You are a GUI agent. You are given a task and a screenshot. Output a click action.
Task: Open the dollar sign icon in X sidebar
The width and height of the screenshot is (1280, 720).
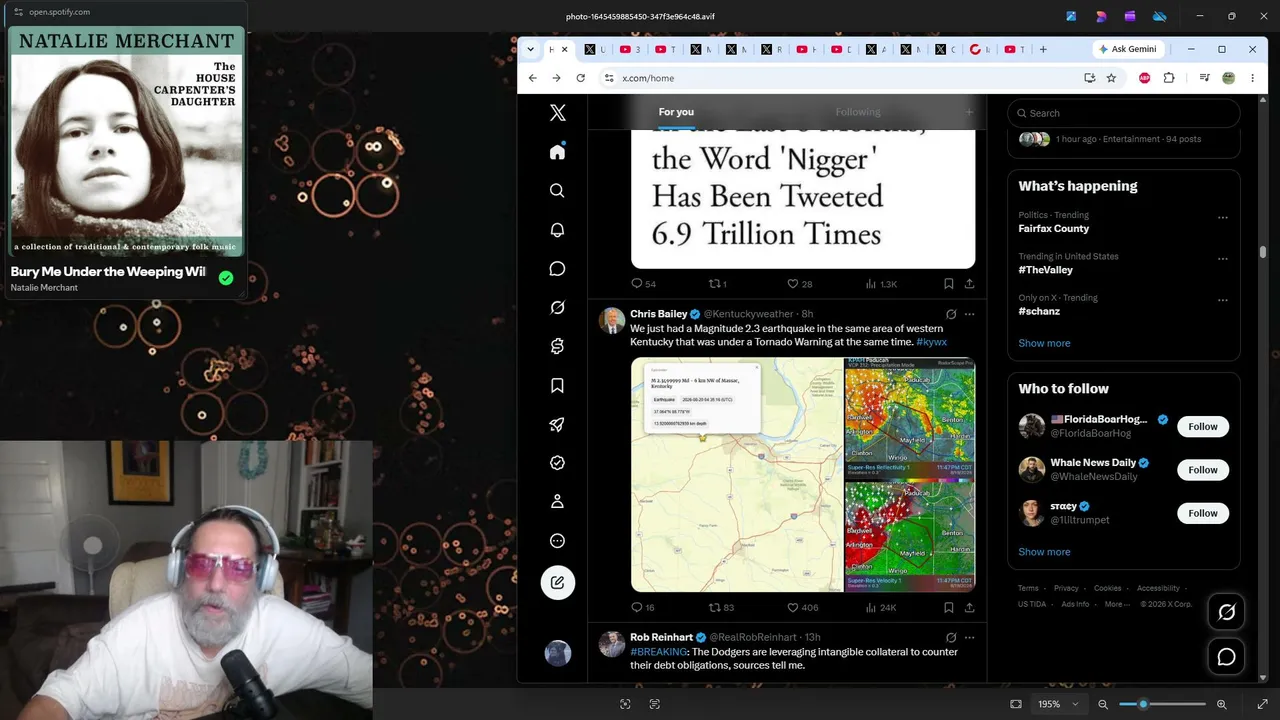click(x=558, y=346)
